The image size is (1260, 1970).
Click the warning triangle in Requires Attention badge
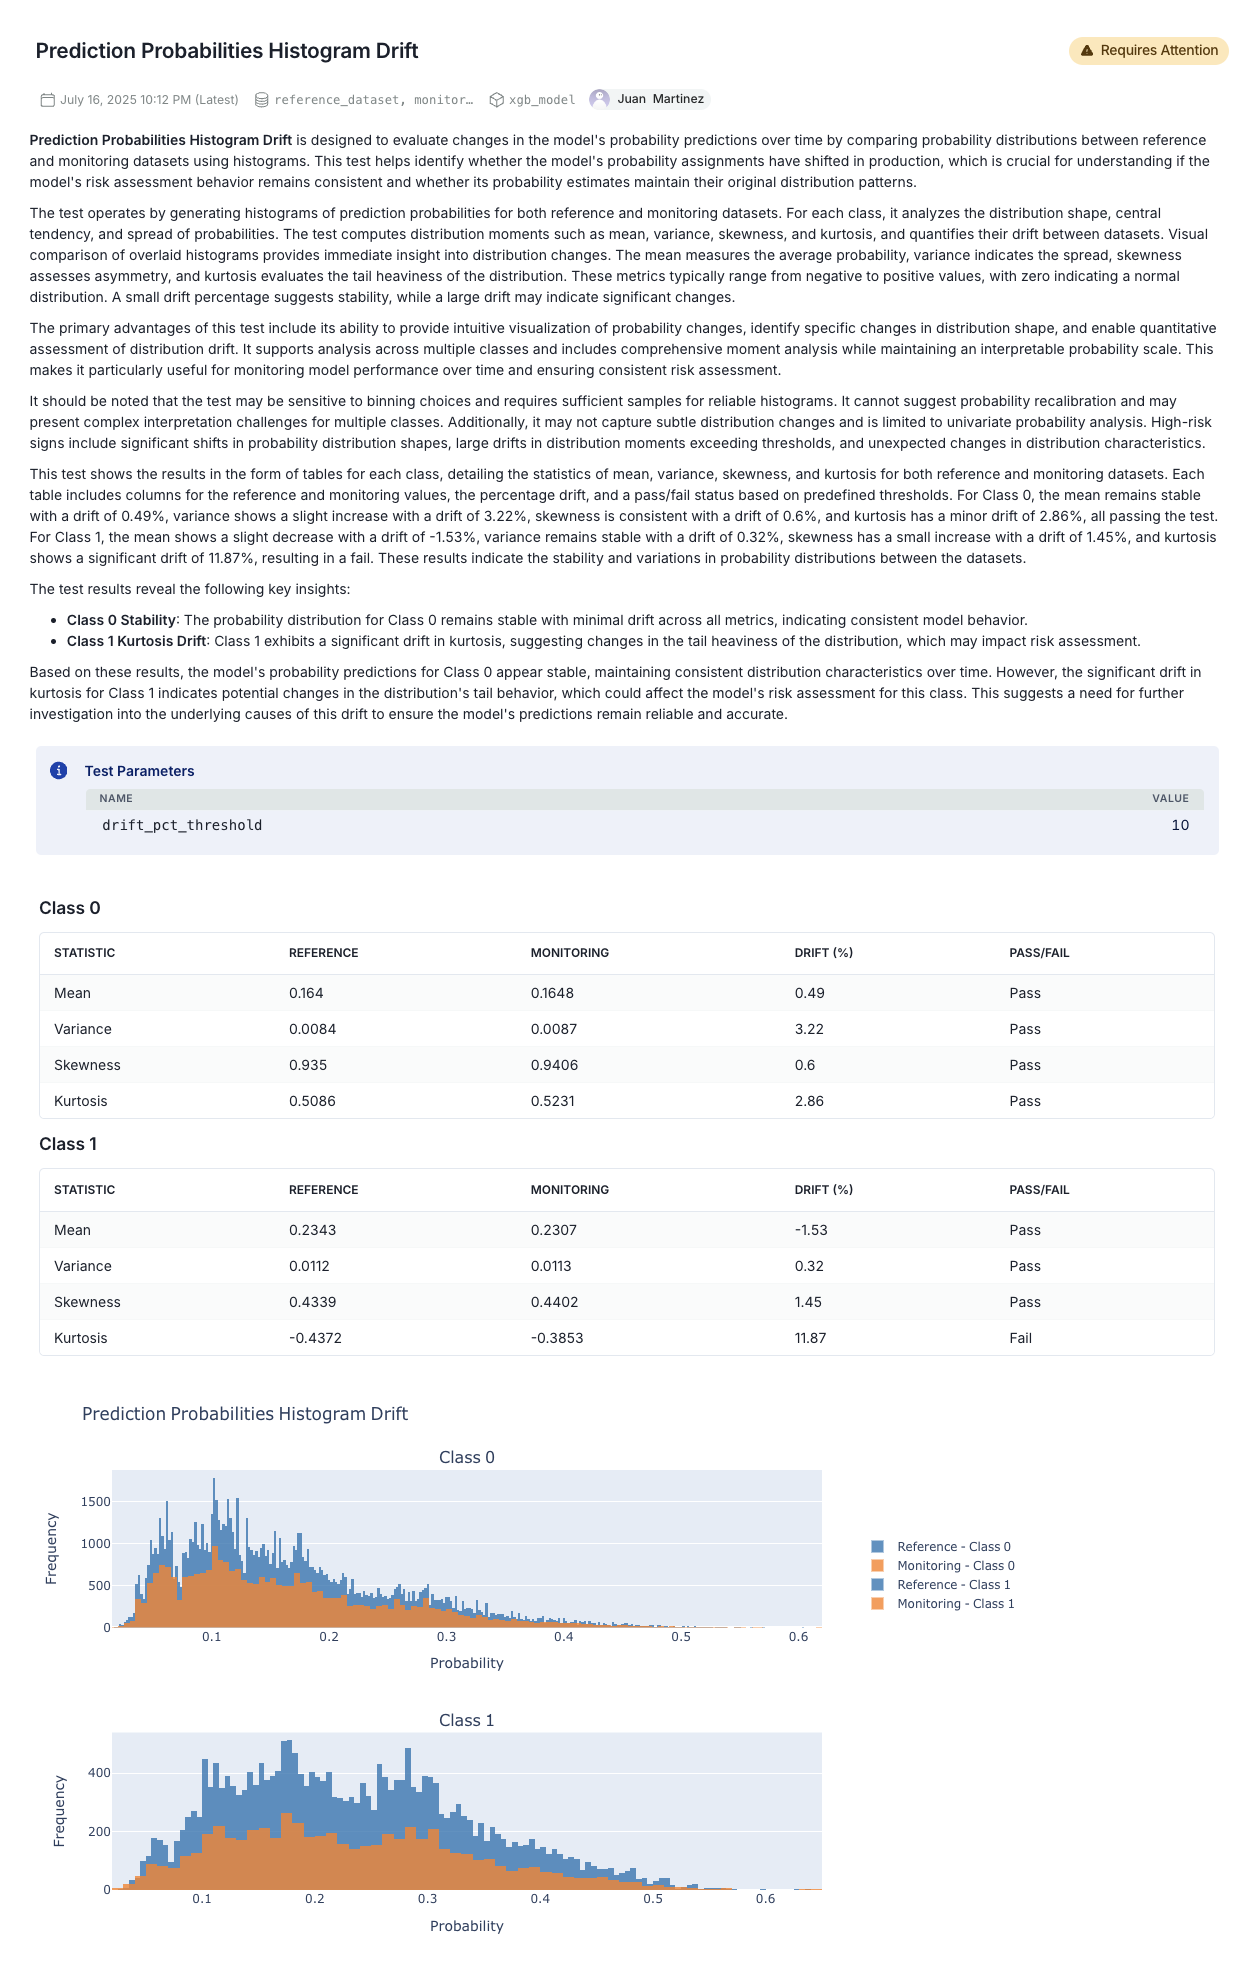click(x=1087, y=51)
